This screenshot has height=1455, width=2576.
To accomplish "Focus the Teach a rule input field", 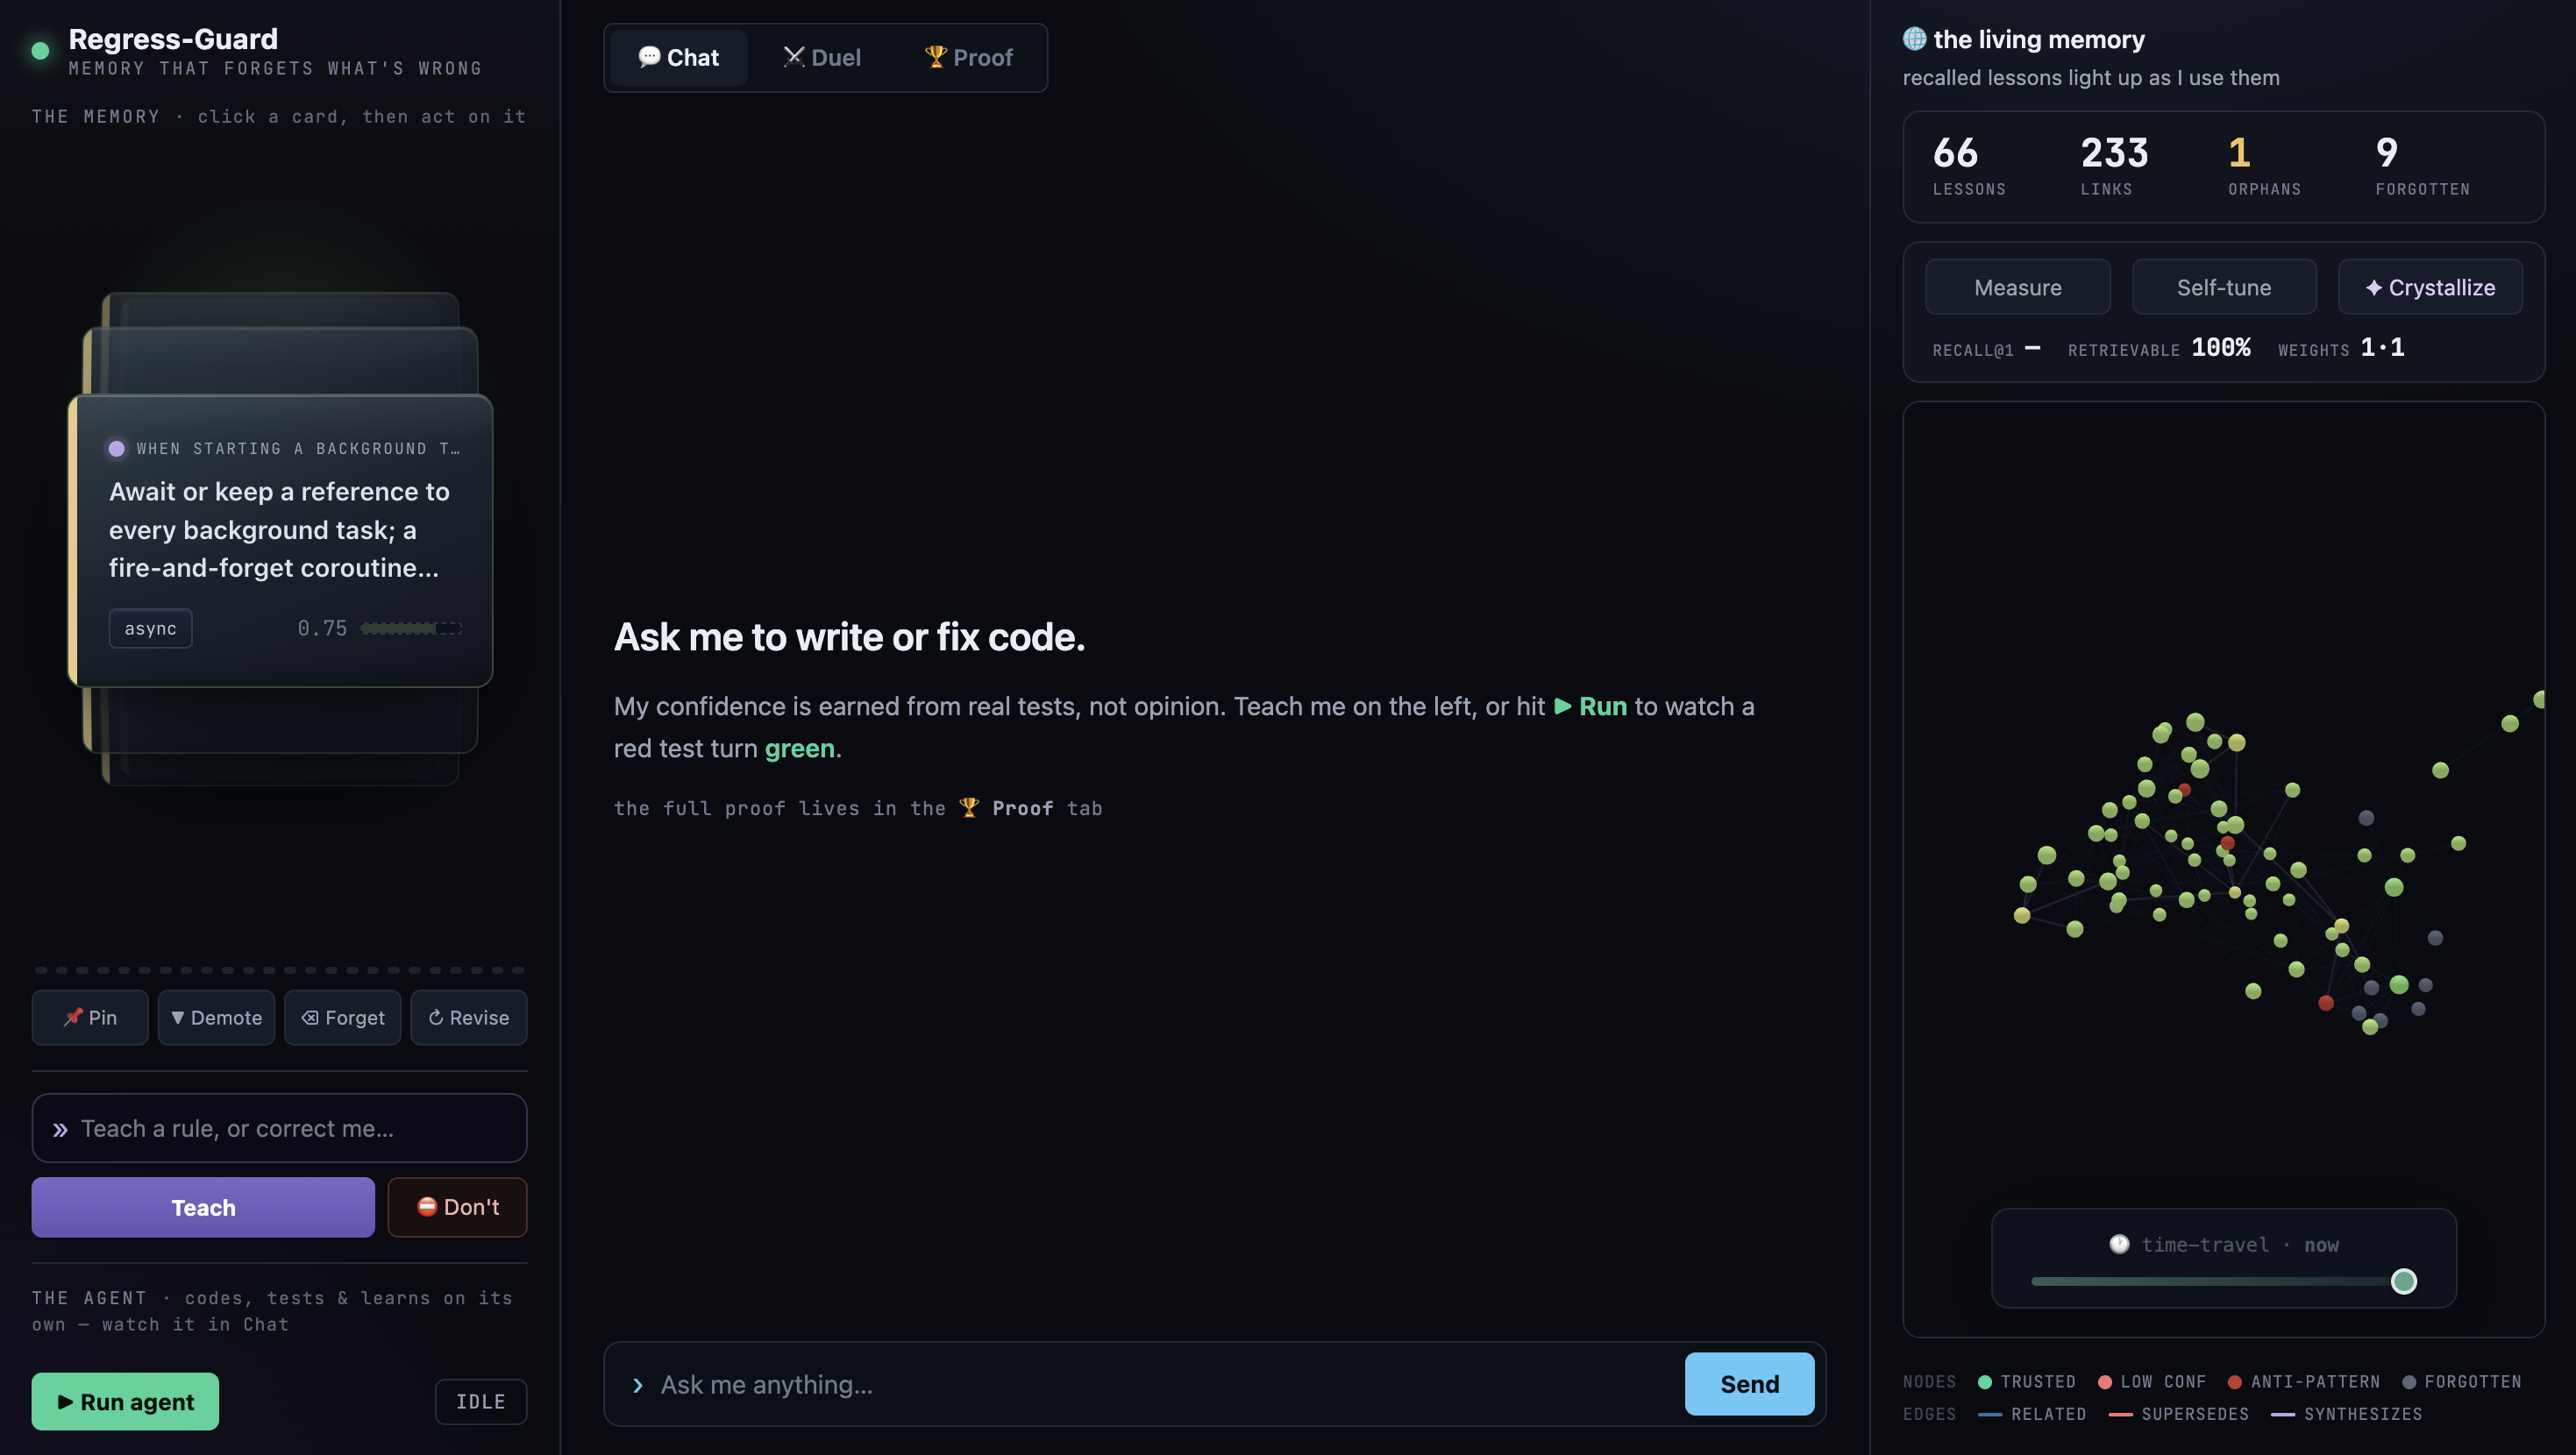I will tap(279, 1128).
